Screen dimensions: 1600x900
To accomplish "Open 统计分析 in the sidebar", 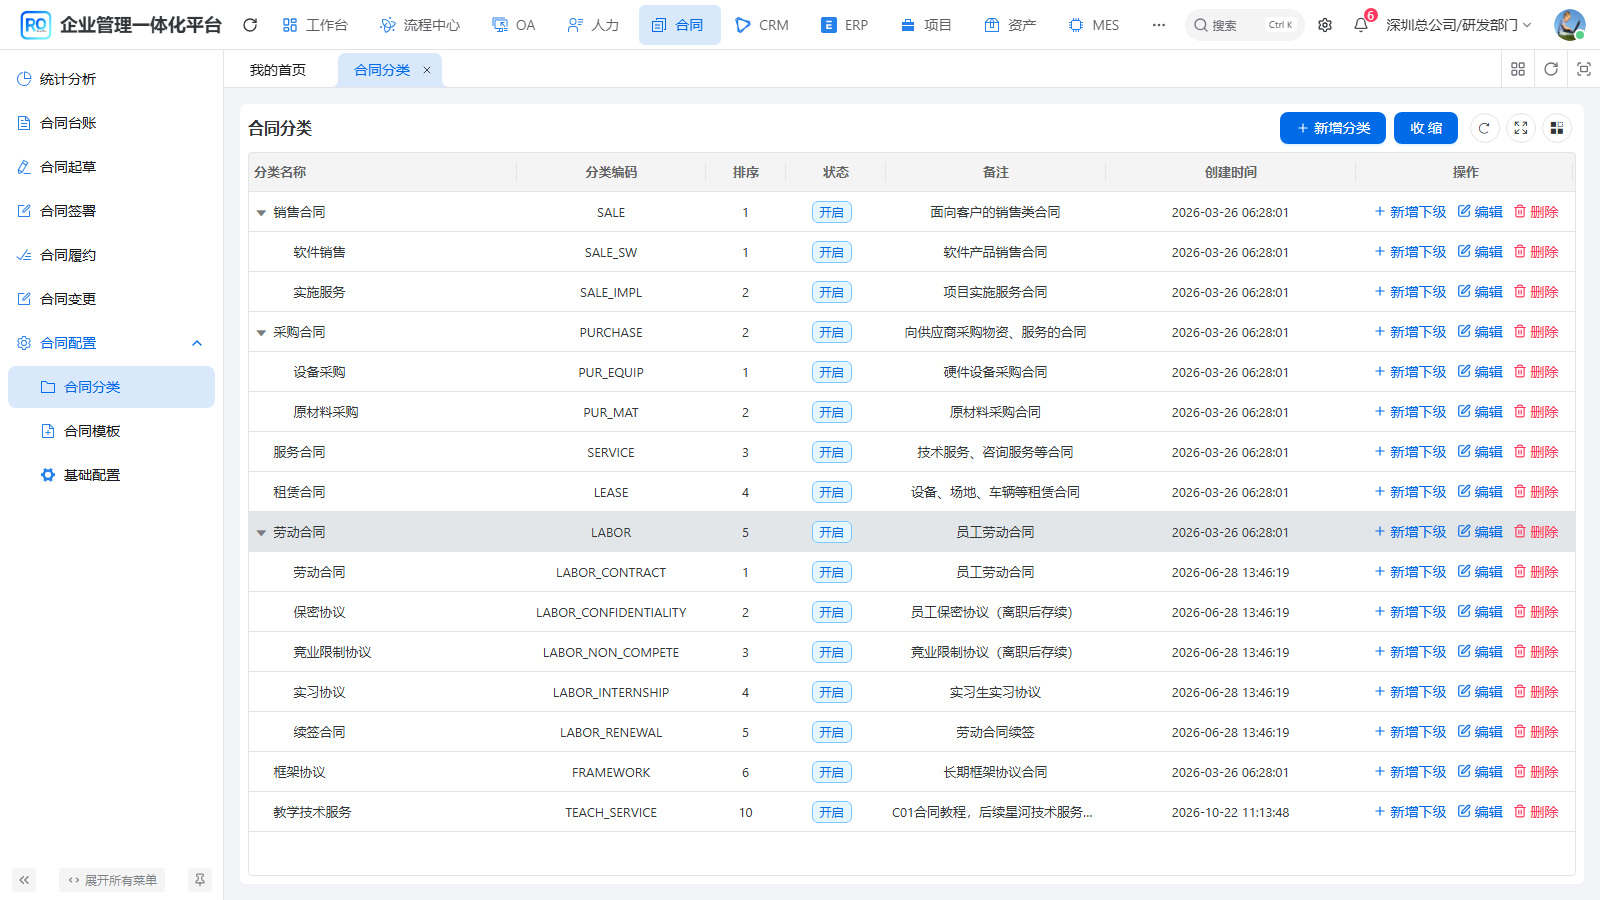I will point(112,79).
